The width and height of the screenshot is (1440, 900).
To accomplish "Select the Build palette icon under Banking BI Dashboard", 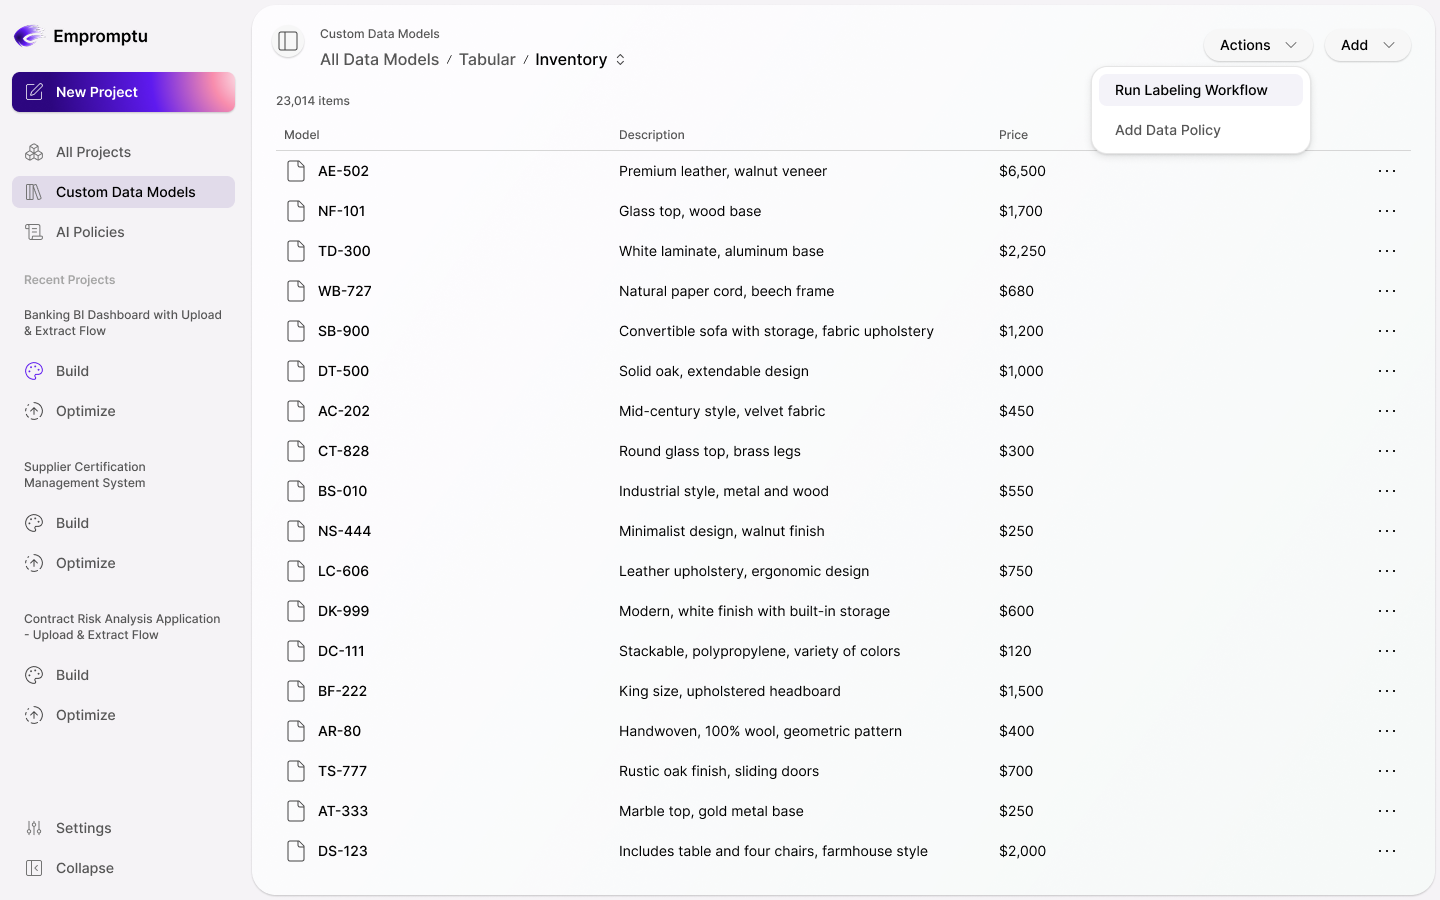I will [x=34, y=371].
